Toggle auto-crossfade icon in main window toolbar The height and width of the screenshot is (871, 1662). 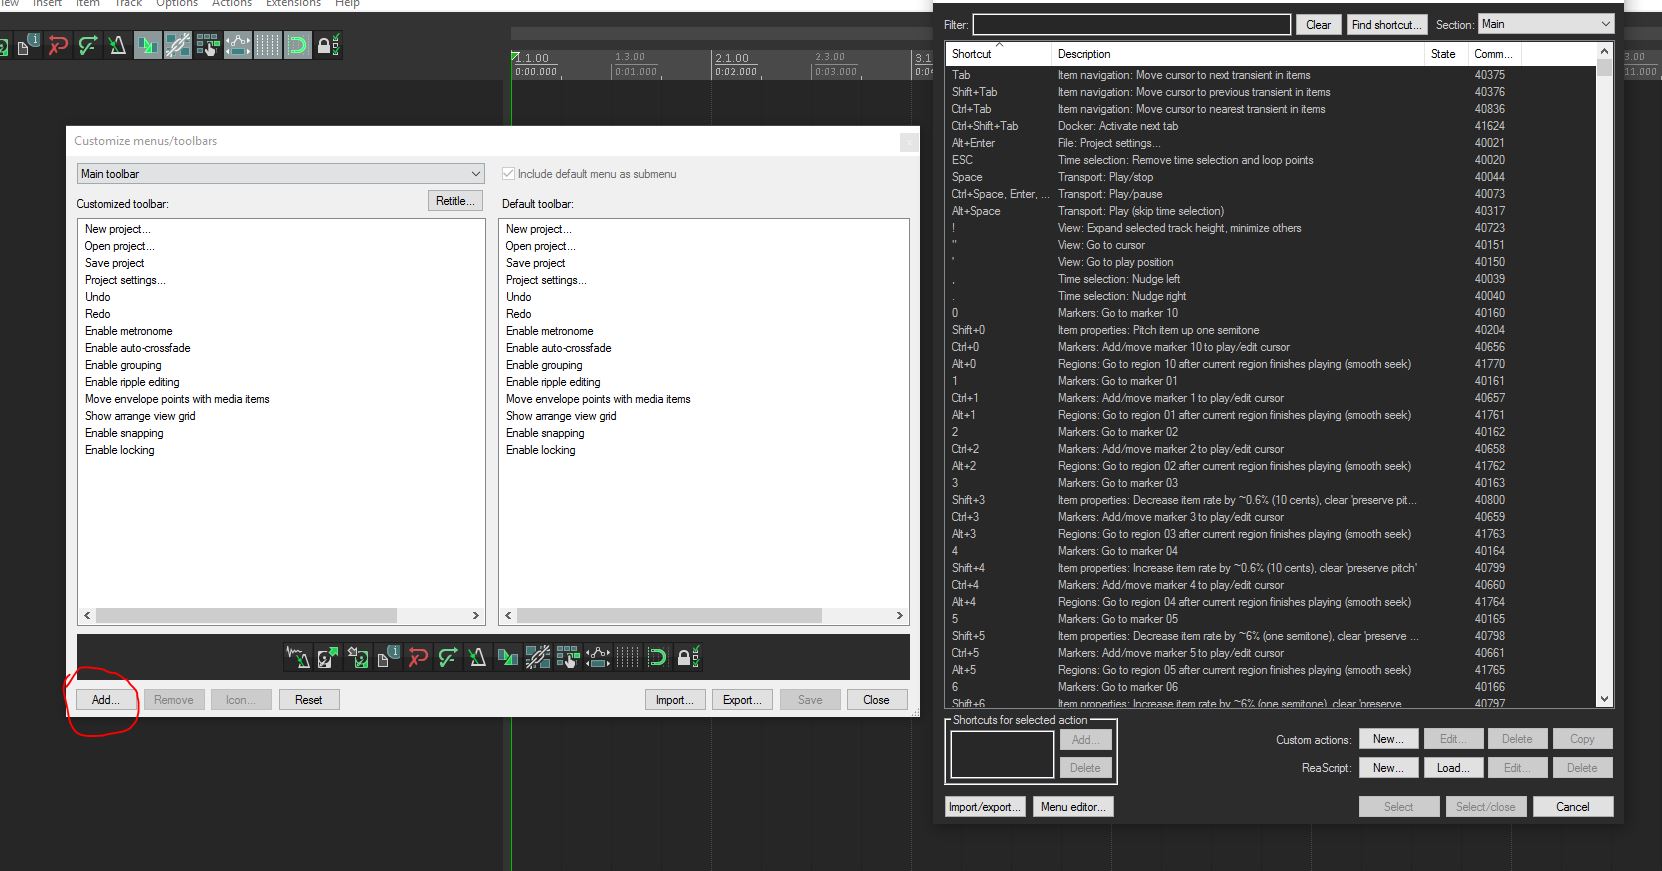tap(148, 45)
